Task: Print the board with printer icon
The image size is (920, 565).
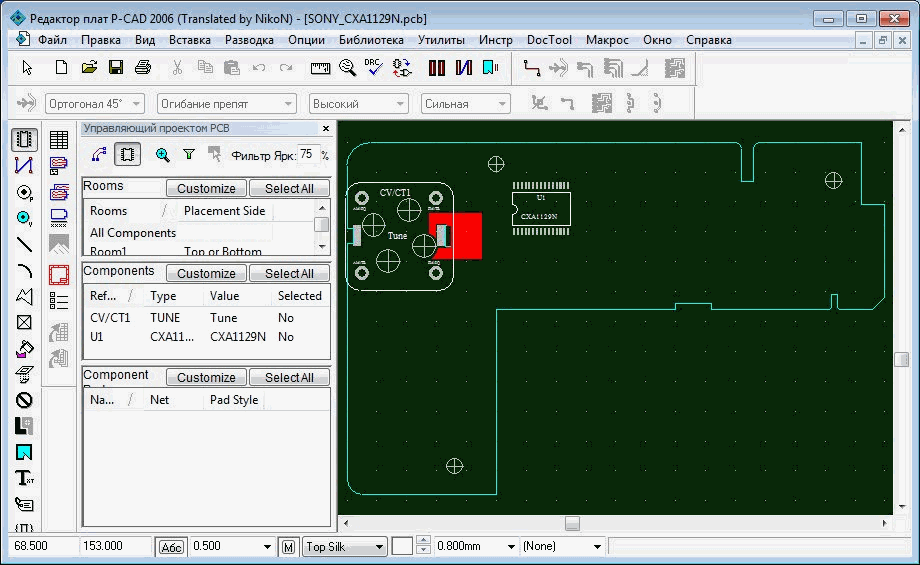Action: 143,68
